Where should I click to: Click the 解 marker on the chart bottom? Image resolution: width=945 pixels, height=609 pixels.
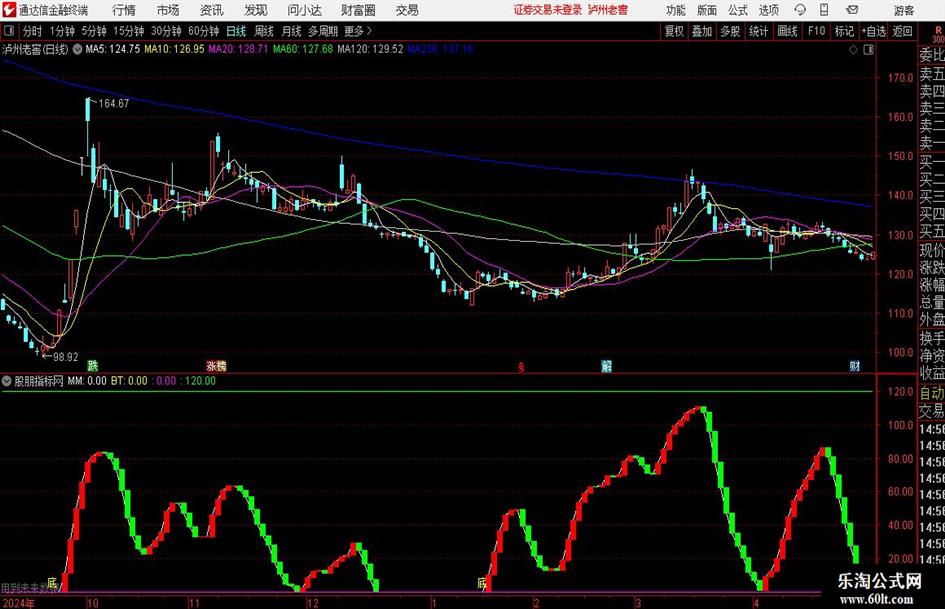pos(606,366)
